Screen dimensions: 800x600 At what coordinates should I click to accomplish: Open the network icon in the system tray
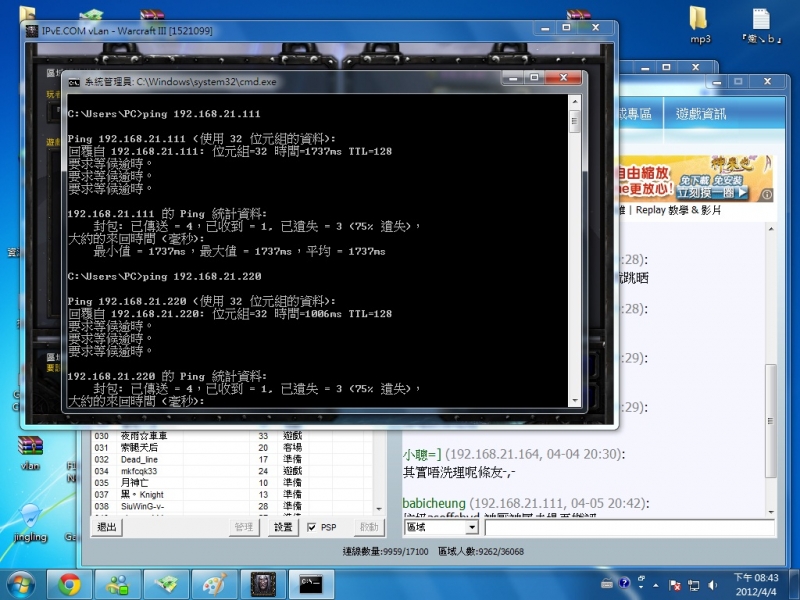tap(694, 584)
